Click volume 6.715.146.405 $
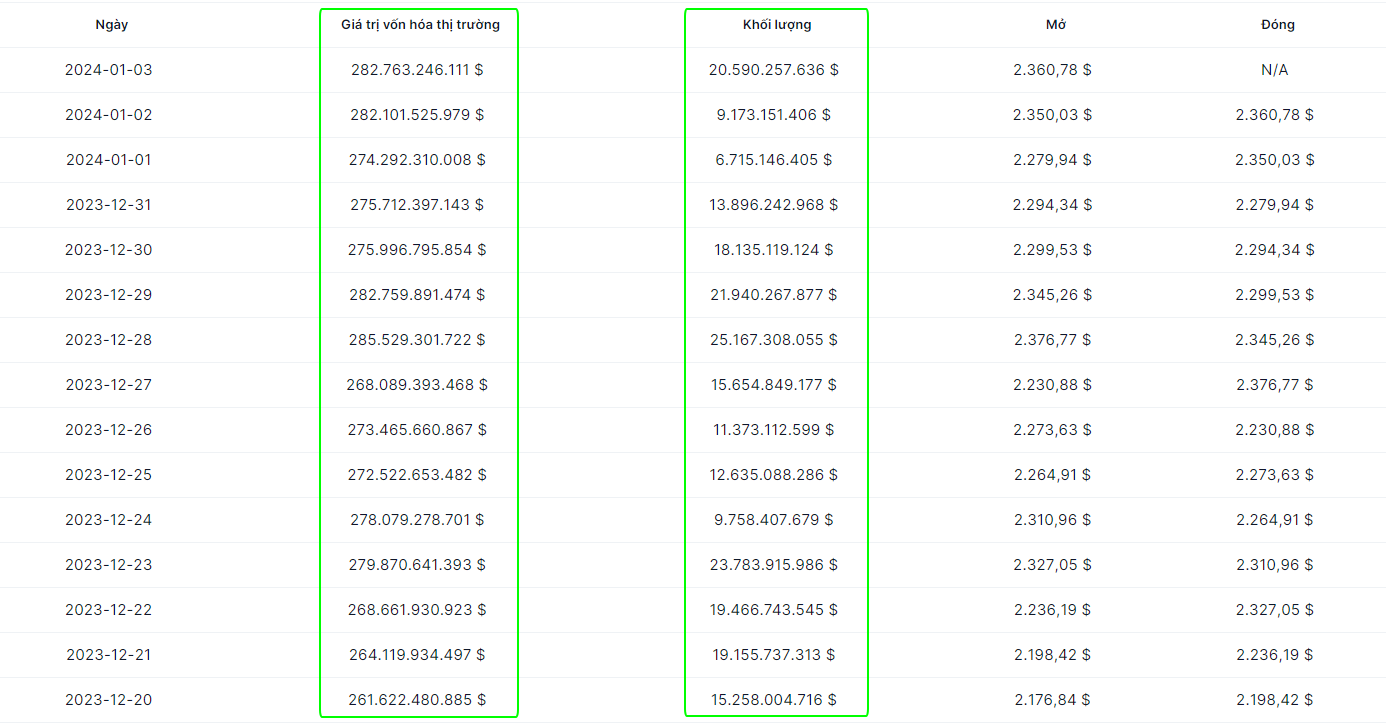Viewport: 1387px width, 723px height. 774,160
